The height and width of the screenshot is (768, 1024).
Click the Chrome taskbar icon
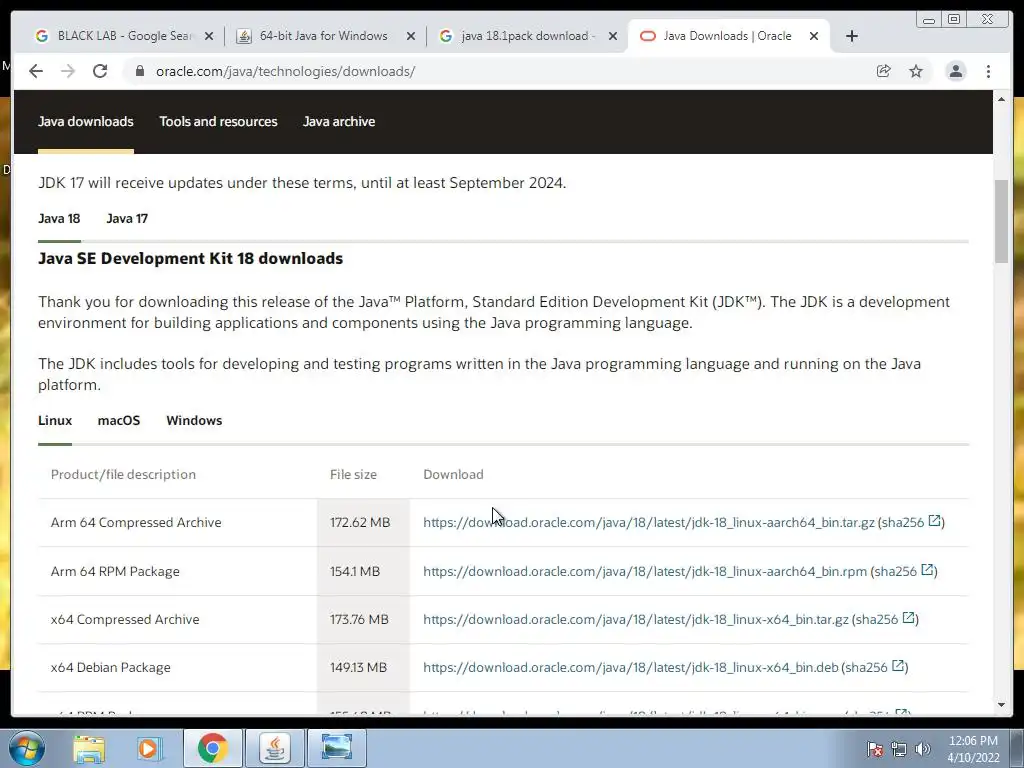tap(212, 748)
